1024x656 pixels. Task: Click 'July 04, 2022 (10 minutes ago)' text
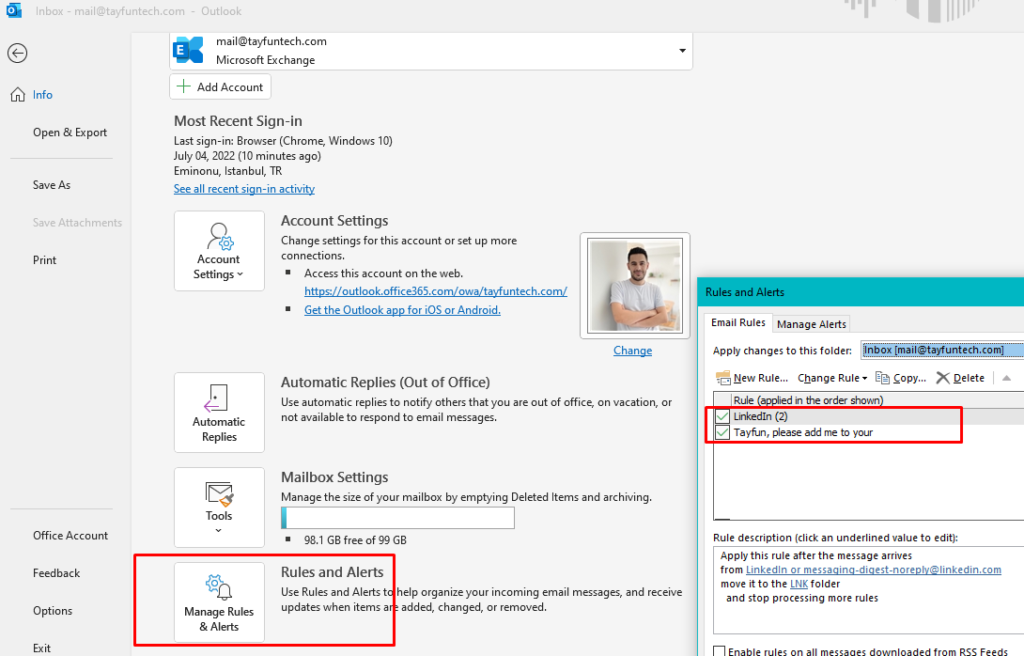pos(248,156)
